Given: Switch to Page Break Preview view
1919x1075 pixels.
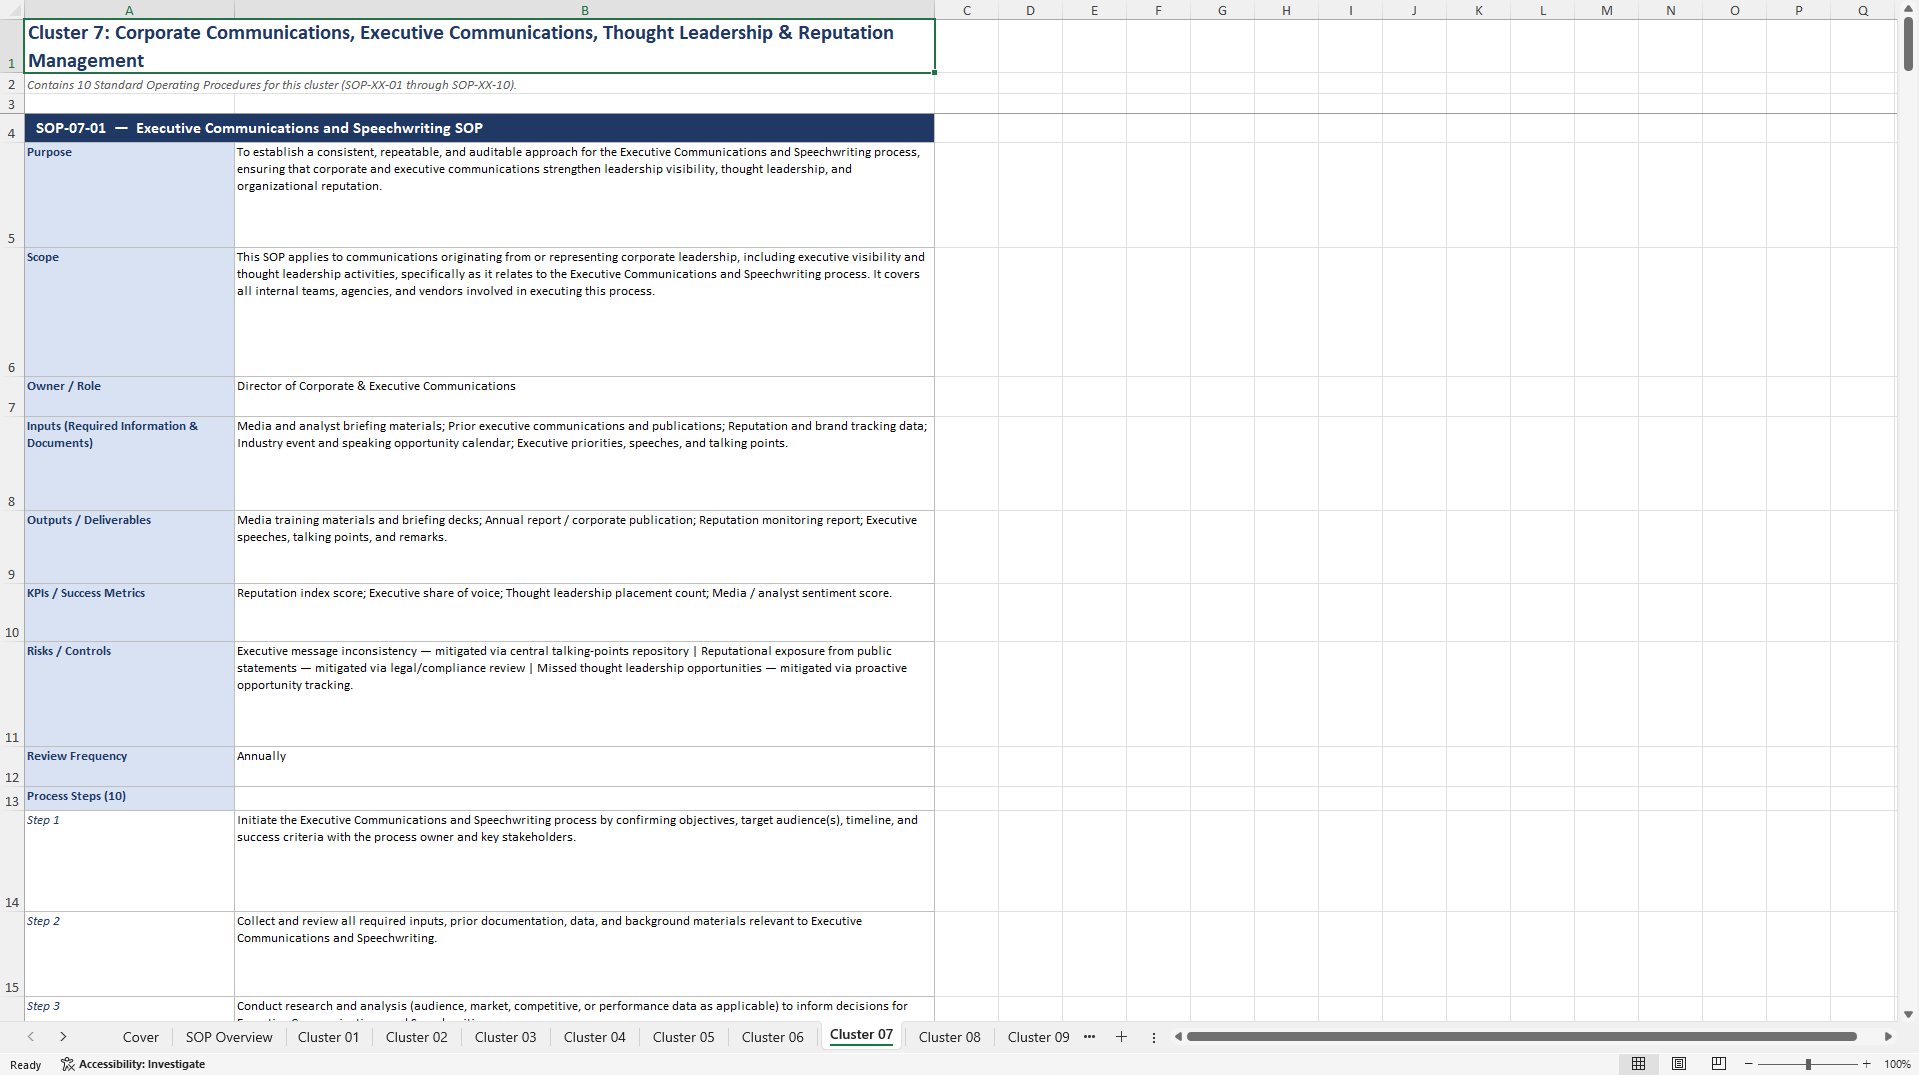Looking at the screenshot, I should (1719, 1064).
